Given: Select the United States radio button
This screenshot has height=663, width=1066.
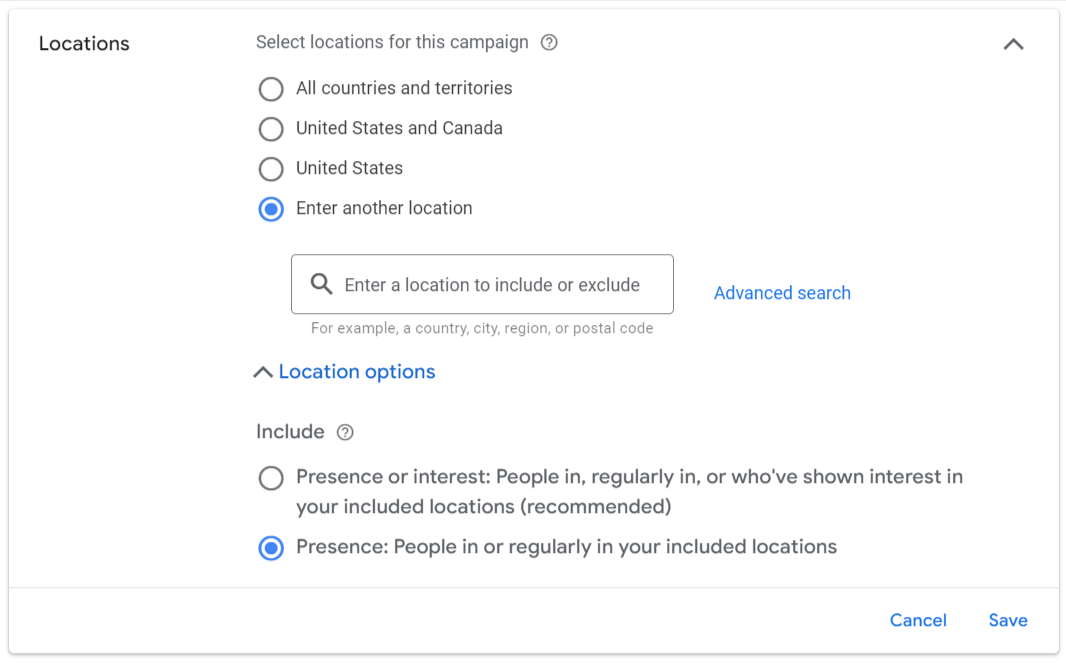Looking at the screenshot, I should 271,169.
